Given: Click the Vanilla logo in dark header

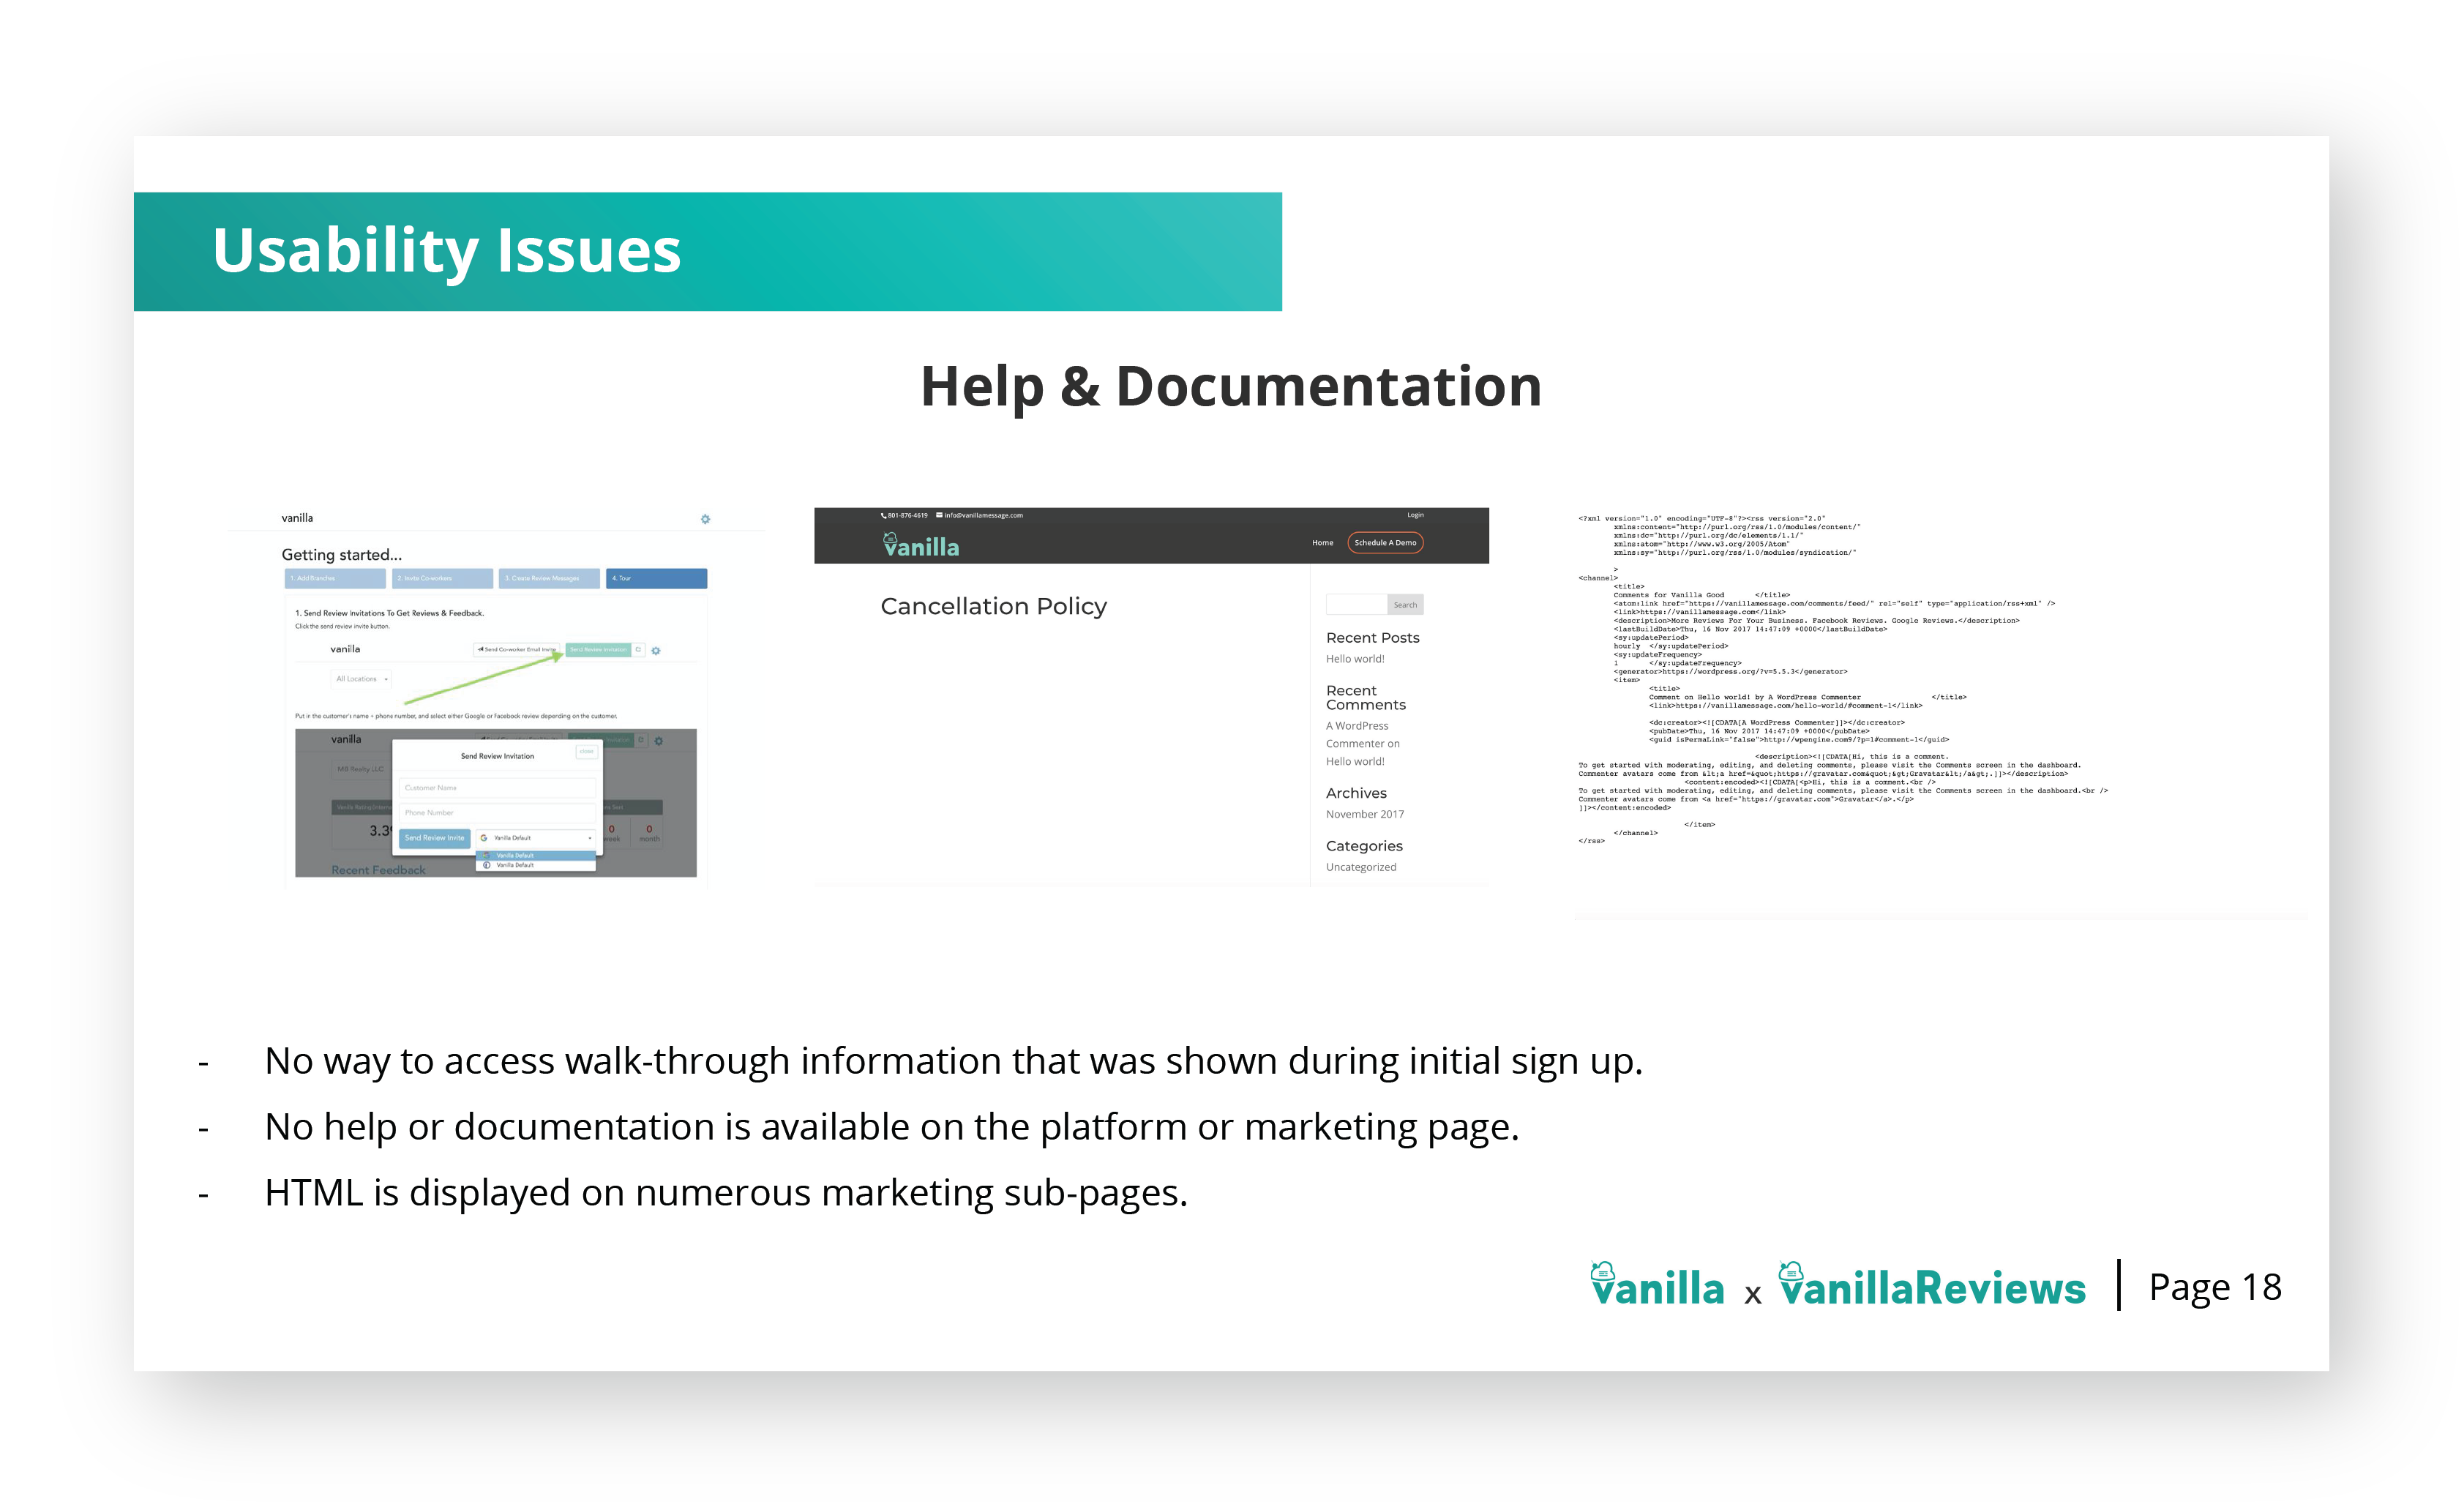Looking at the screenshot, I should coord(921,545).
